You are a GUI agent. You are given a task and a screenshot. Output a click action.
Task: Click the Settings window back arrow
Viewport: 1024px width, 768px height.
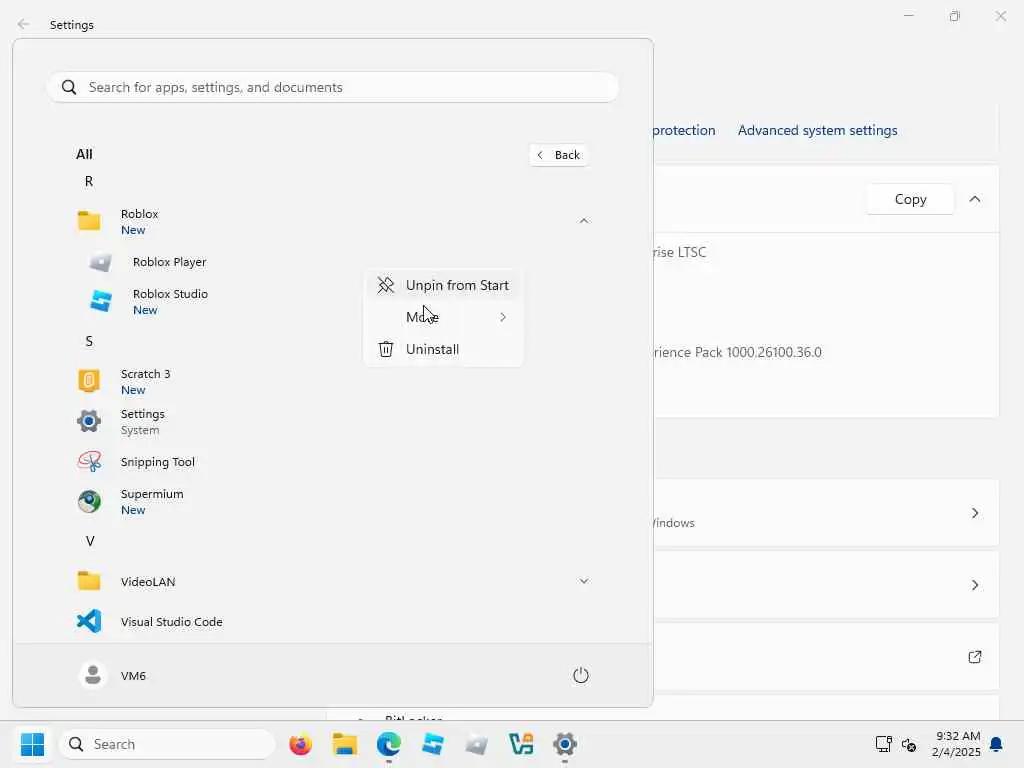[24, 24]
